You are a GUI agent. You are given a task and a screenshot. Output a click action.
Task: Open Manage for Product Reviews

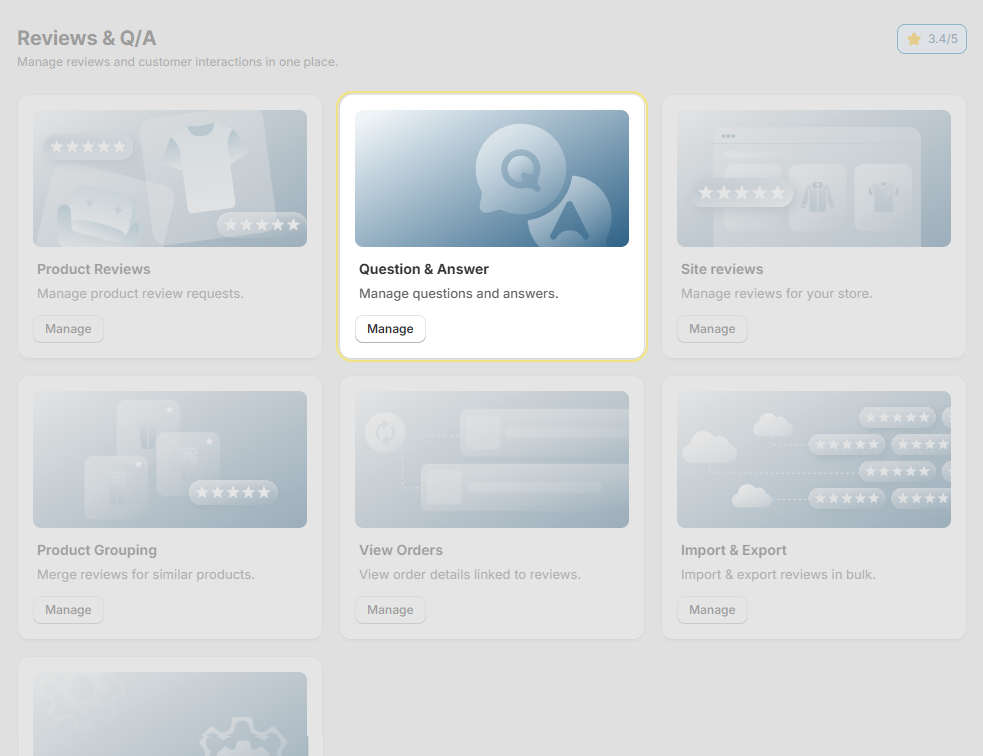pos(68,329)
